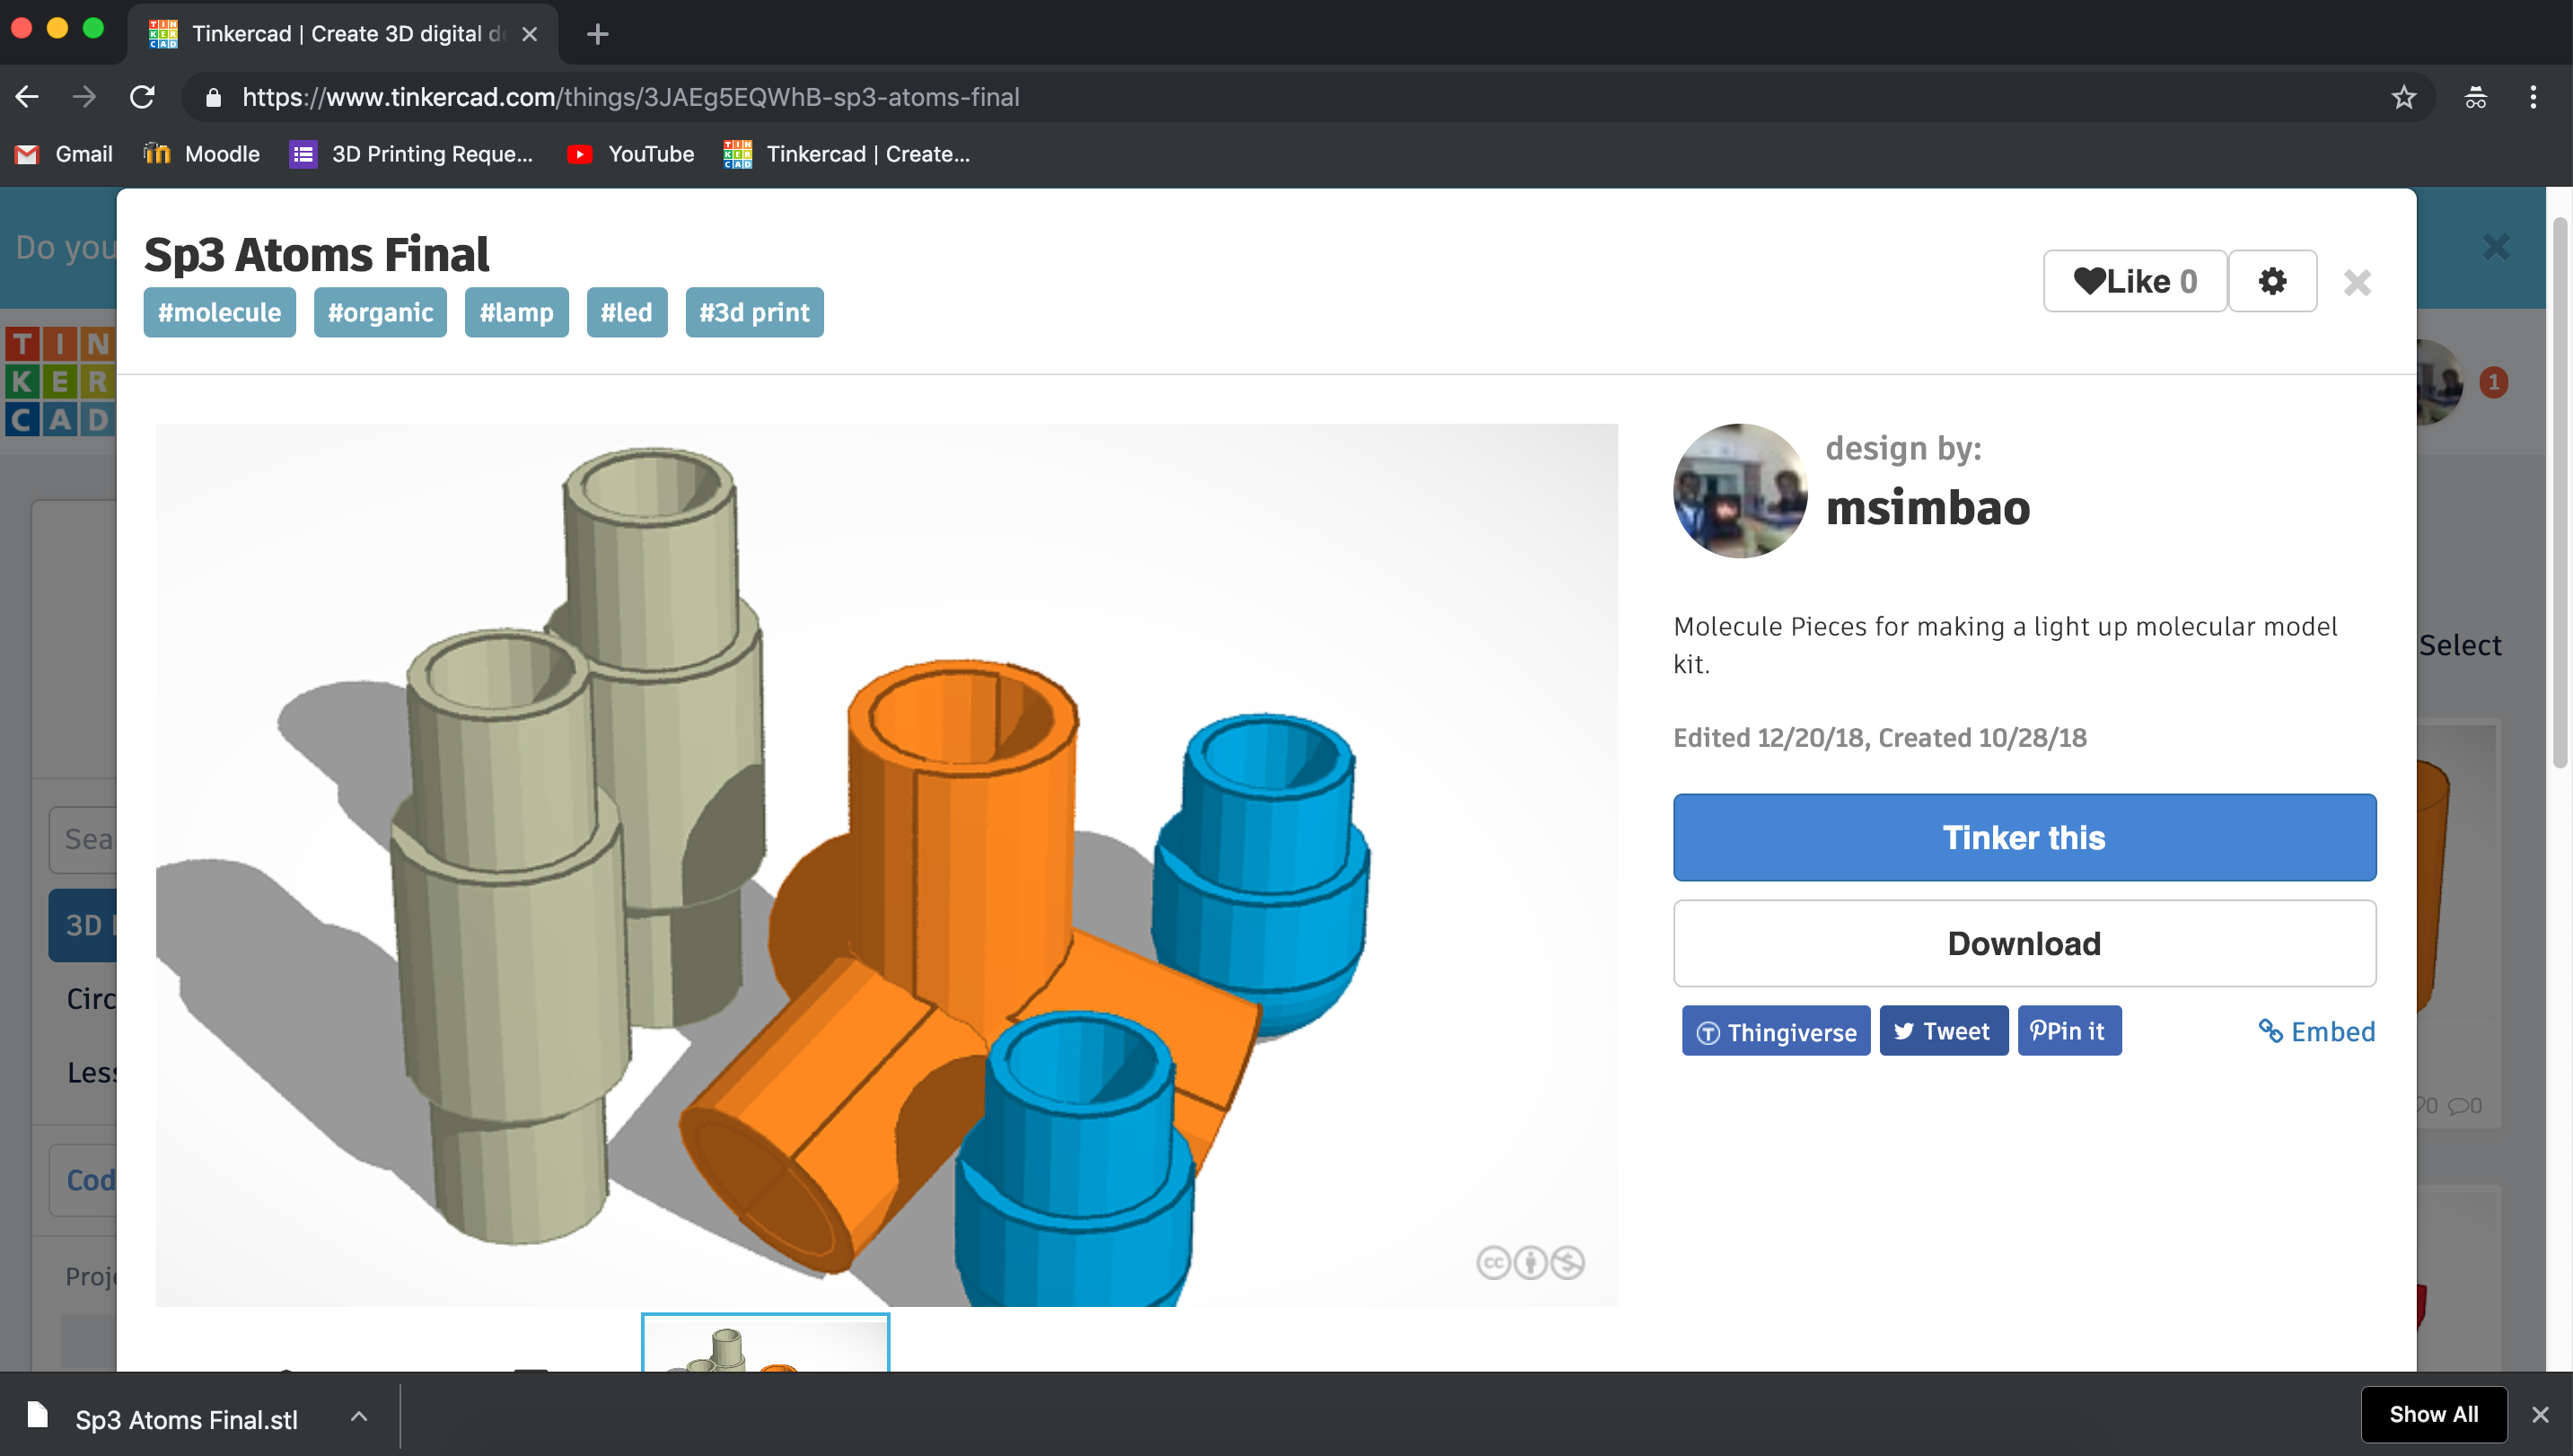2573x1456 pixels.
Task: Reload the page
Action: coord(142,97)
